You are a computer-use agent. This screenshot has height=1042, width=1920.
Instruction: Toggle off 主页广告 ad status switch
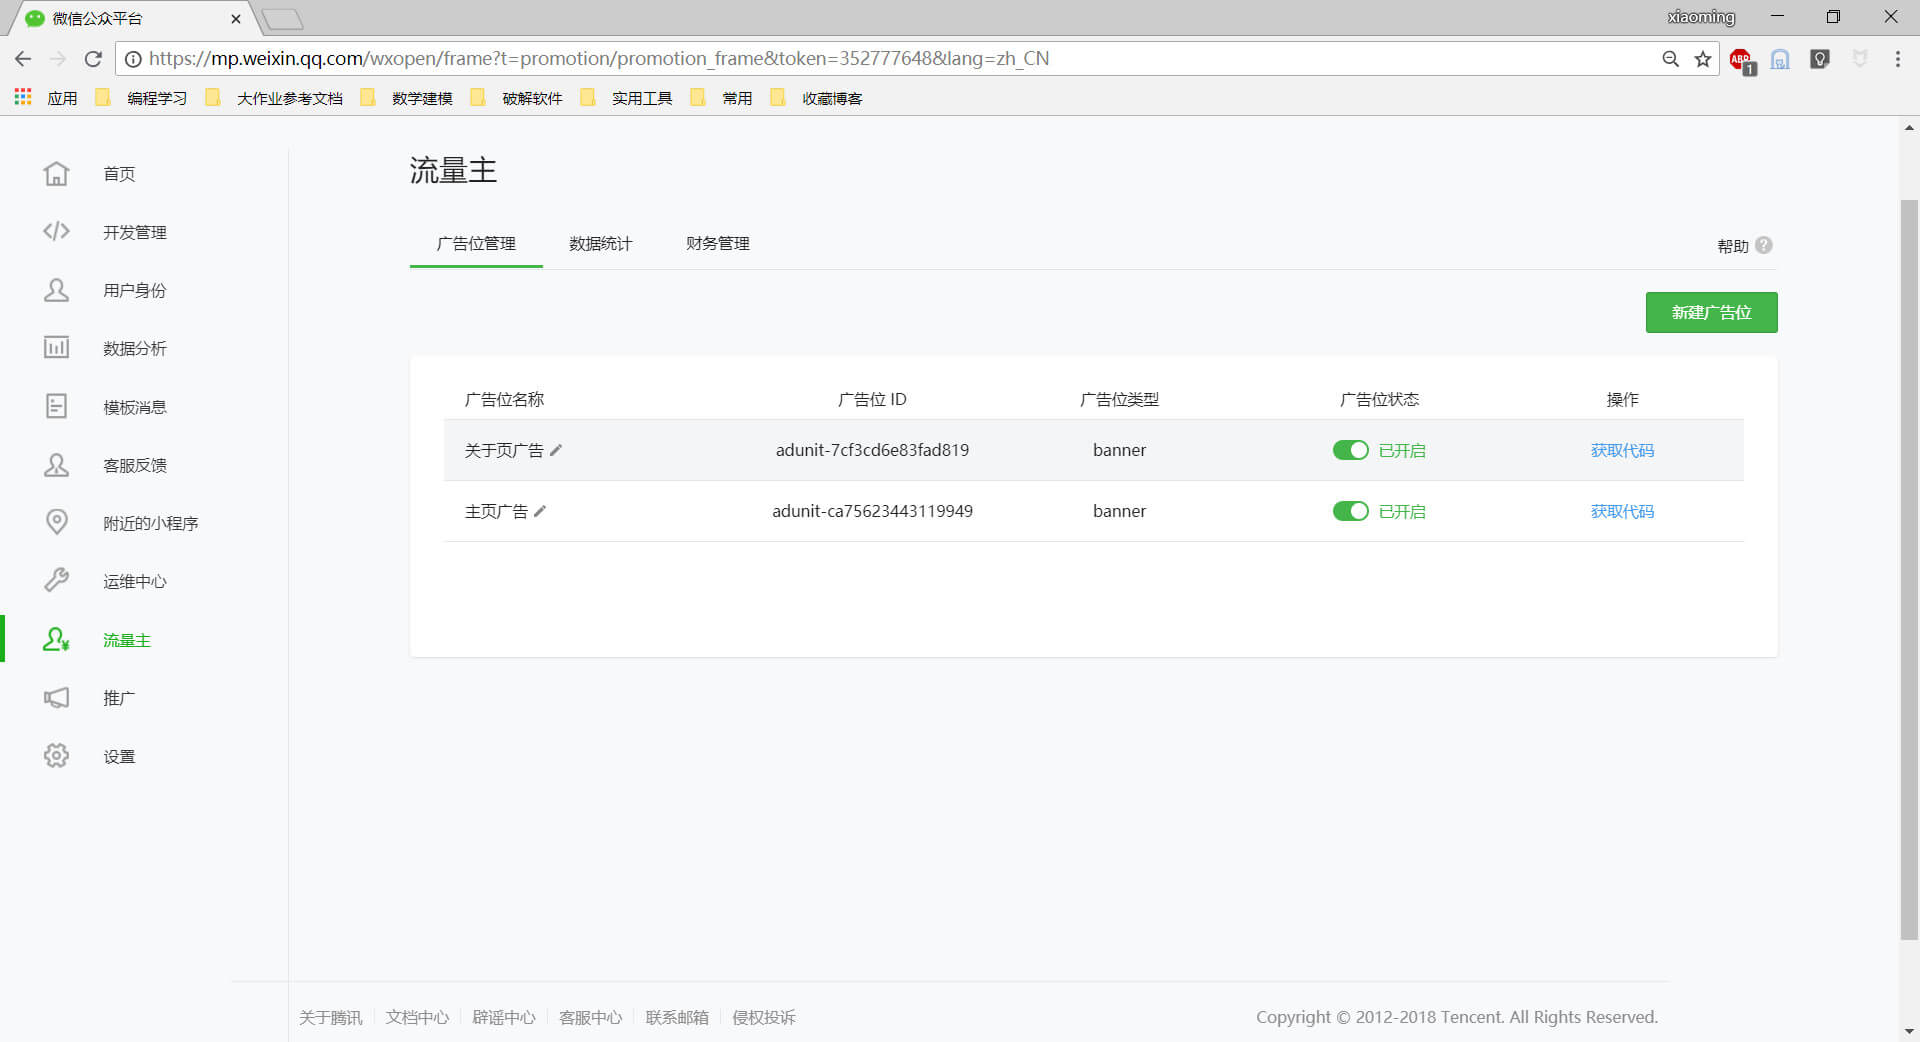1350,511
